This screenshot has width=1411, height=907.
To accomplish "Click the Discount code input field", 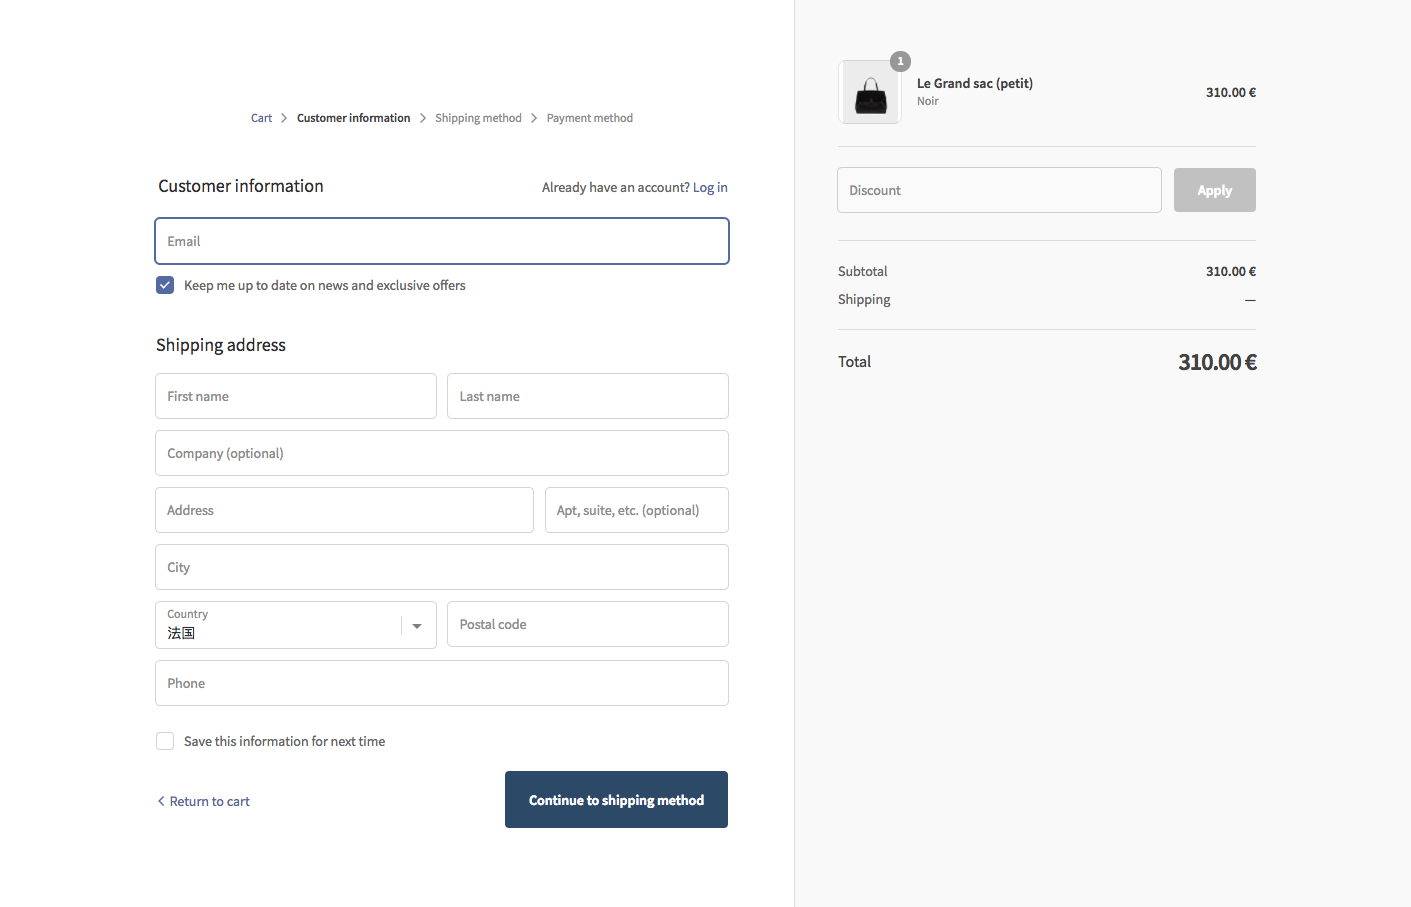I will point(999,189).
